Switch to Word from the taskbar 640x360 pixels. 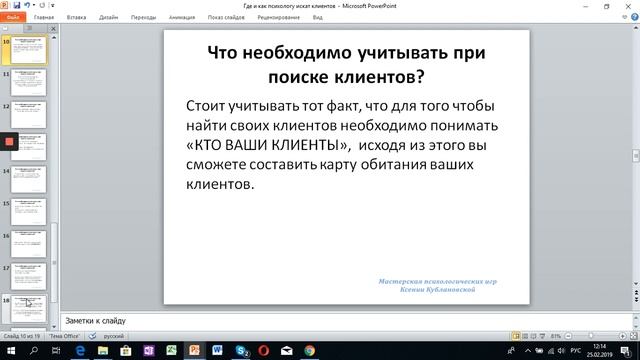(x=217, y=351)
